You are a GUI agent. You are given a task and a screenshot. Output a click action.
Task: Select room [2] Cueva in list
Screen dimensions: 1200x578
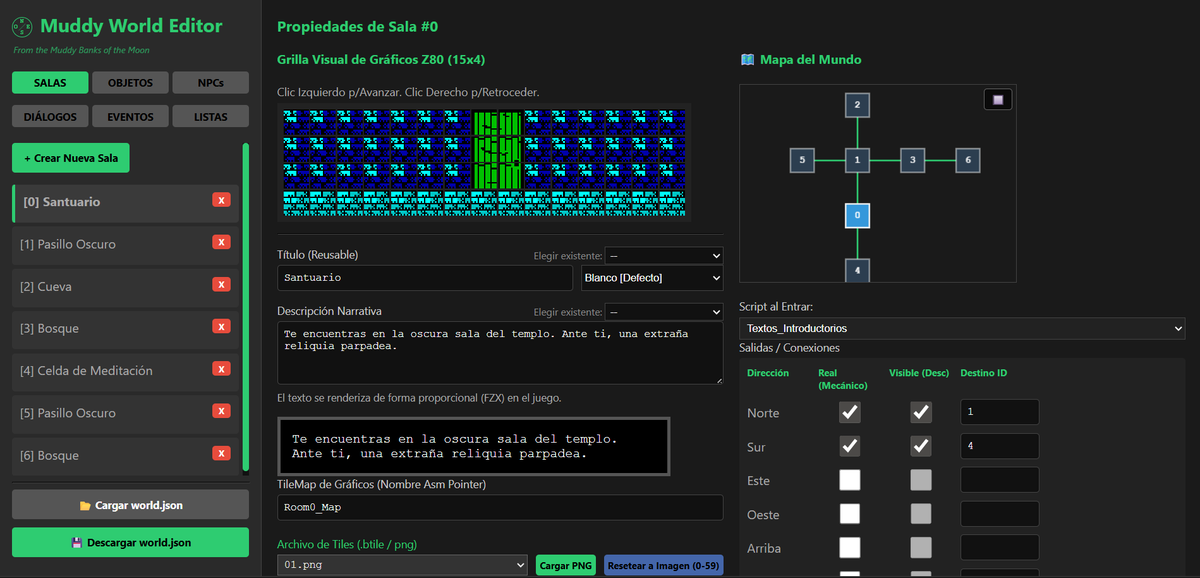125,286
